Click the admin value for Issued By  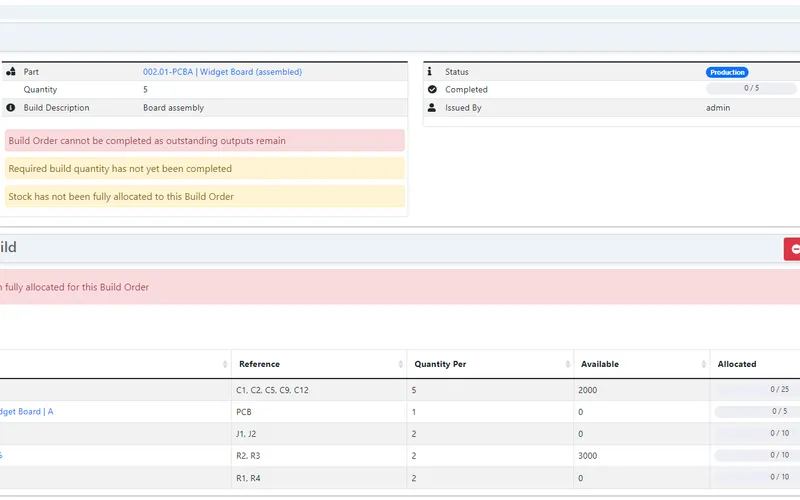point(717,108)
